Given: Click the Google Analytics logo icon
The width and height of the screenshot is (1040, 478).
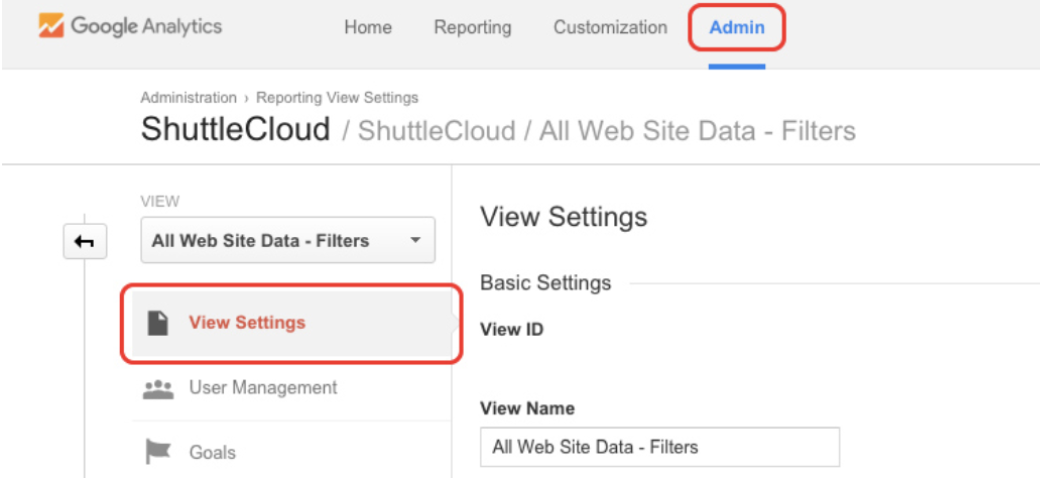Looking at the screenshot, I should click(x=51, y=27).
